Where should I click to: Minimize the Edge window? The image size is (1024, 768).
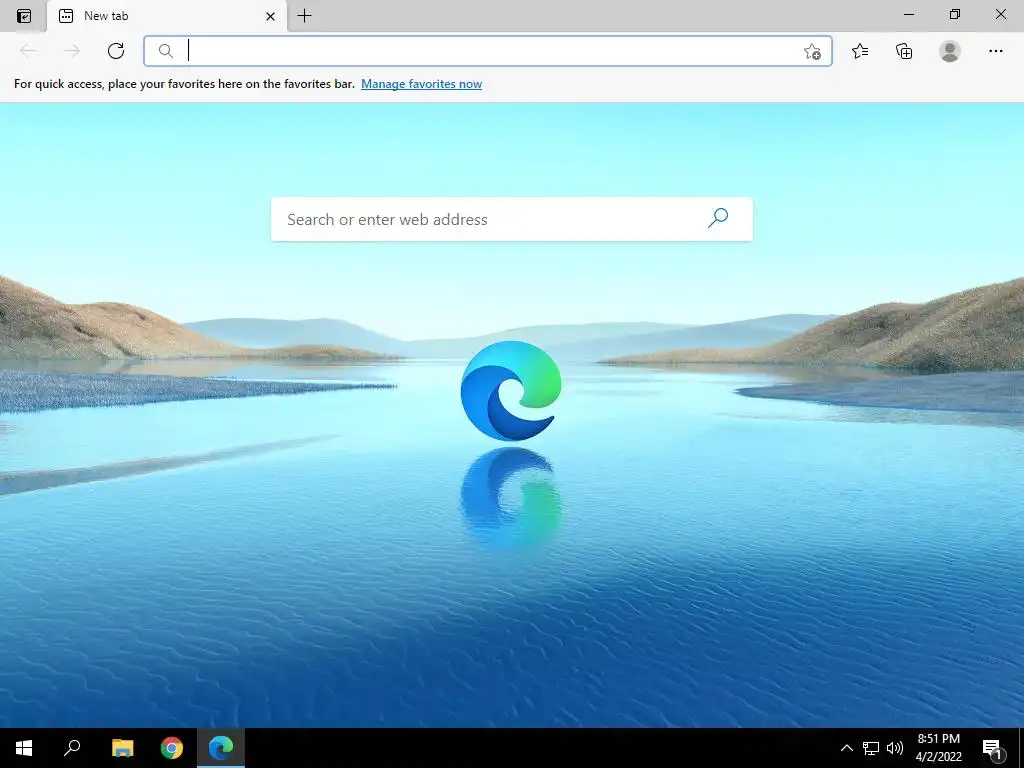(908, 14)
